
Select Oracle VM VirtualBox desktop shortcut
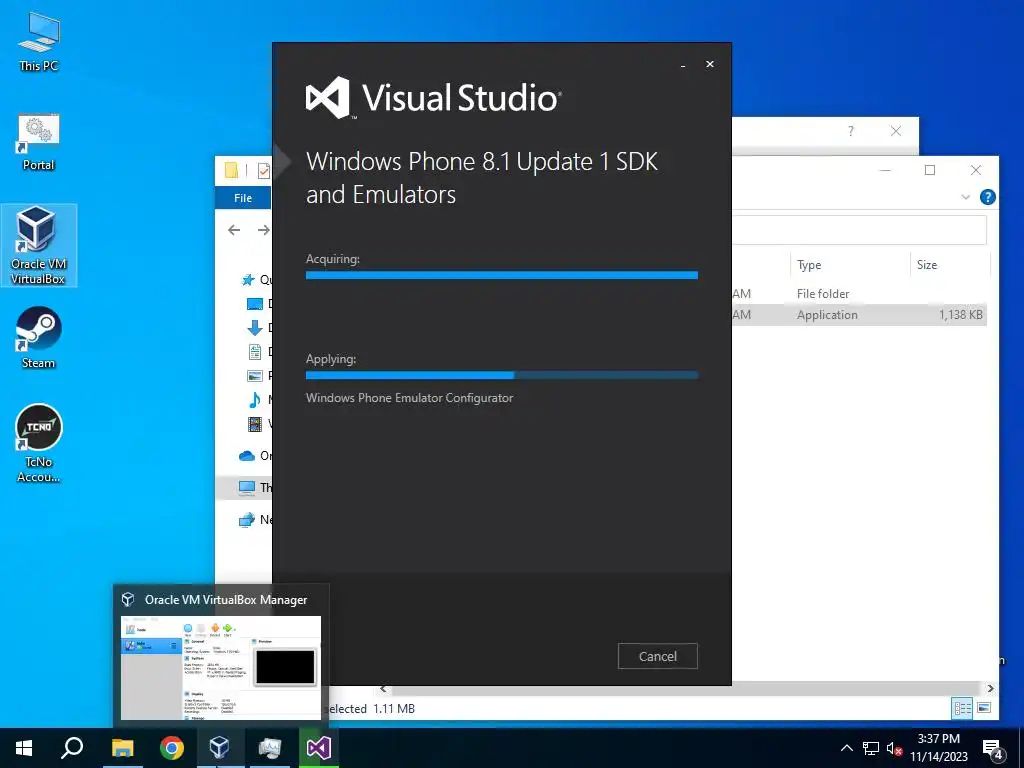coord(39,245)
